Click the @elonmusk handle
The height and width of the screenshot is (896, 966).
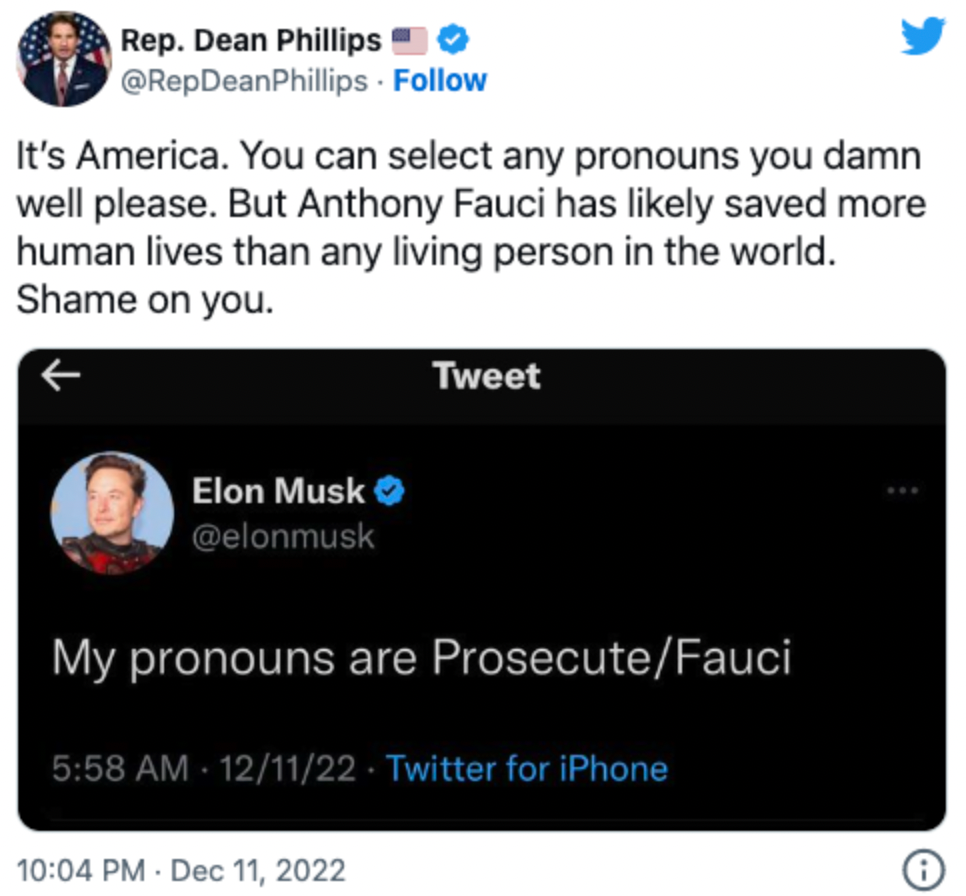(x=283, y=537)
